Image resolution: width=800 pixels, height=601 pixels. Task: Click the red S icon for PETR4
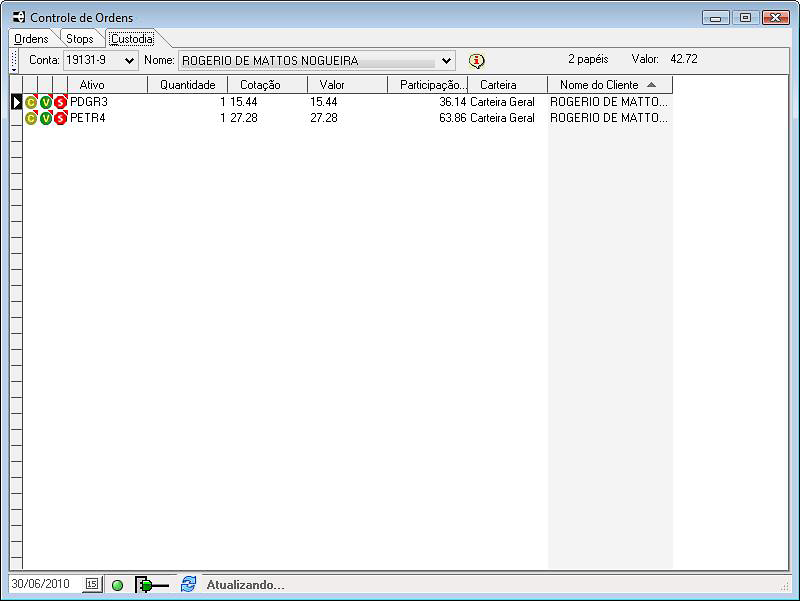tap(60, 118)
